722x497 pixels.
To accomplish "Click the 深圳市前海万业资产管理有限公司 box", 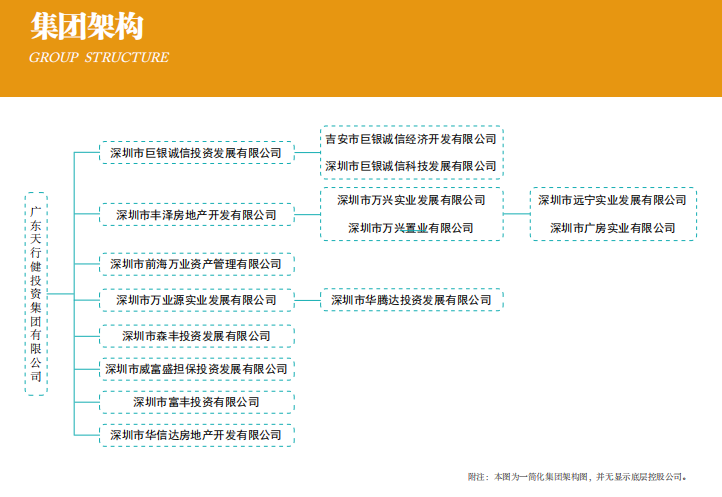I will 196,265.
